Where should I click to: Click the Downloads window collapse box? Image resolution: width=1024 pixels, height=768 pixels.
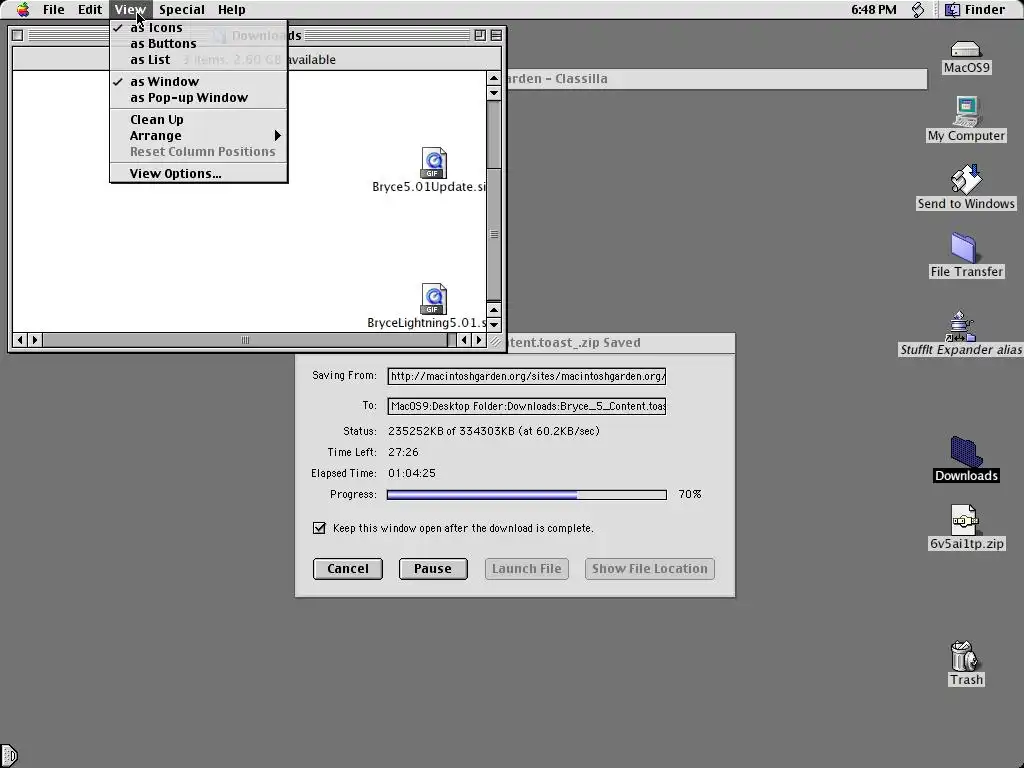point(496,35)
